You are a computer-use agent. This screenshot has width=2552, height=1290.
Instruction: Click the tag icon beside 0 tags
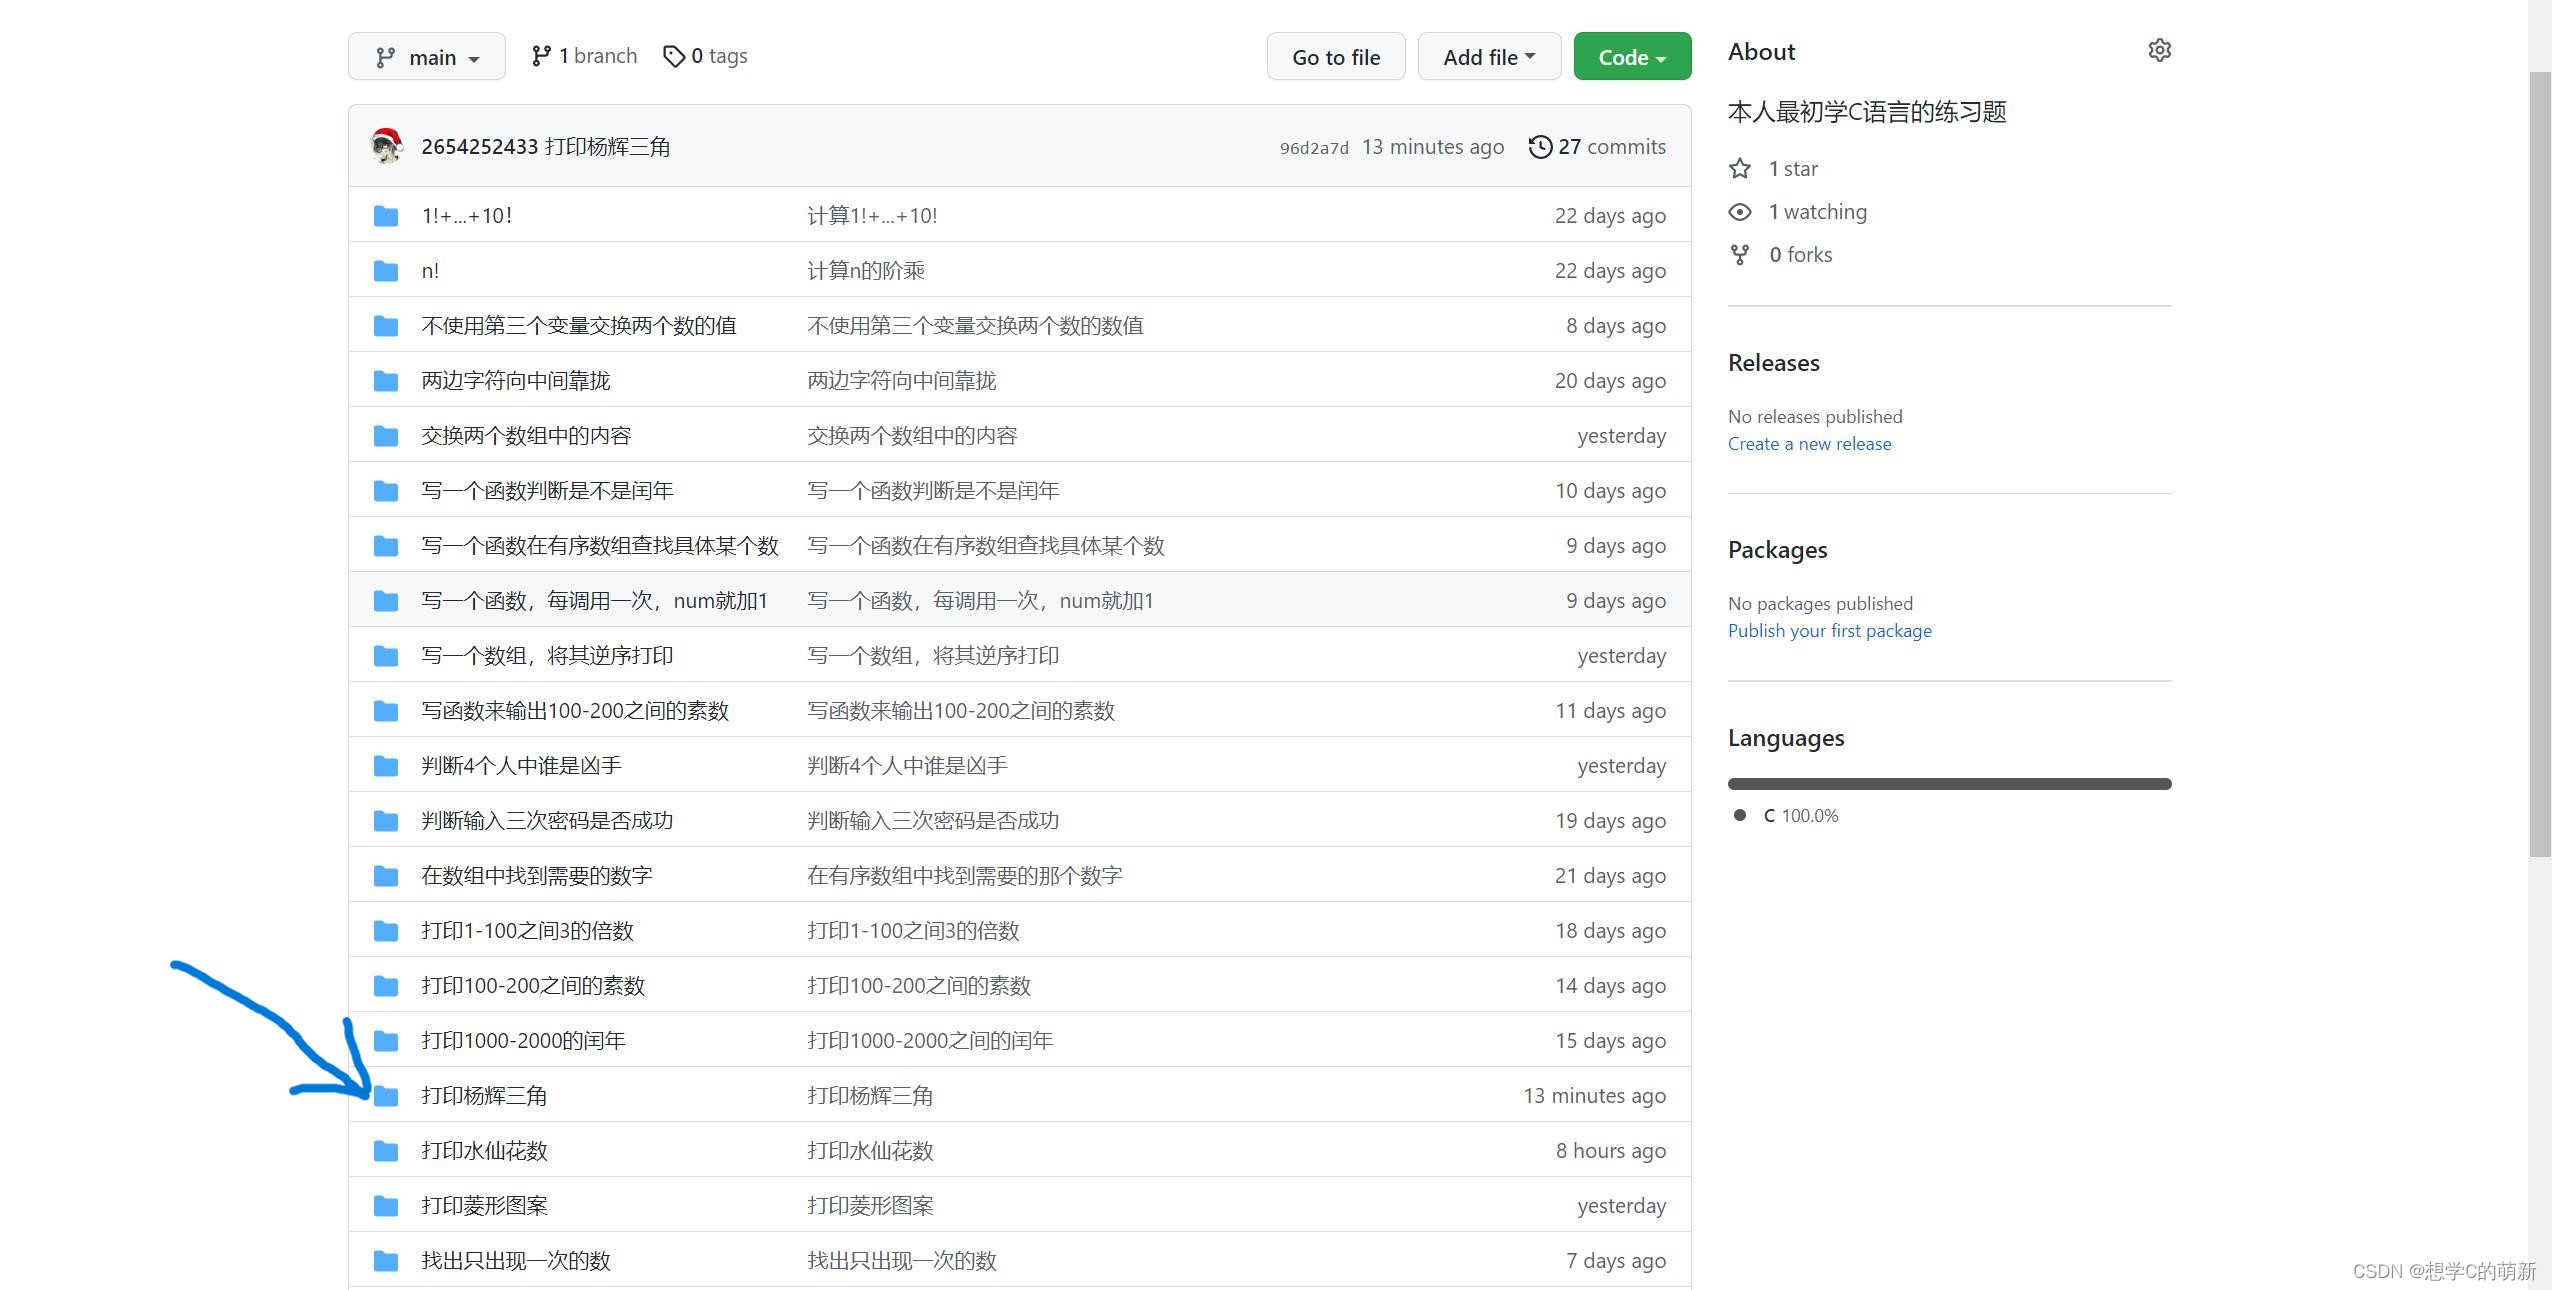point(674,56)
